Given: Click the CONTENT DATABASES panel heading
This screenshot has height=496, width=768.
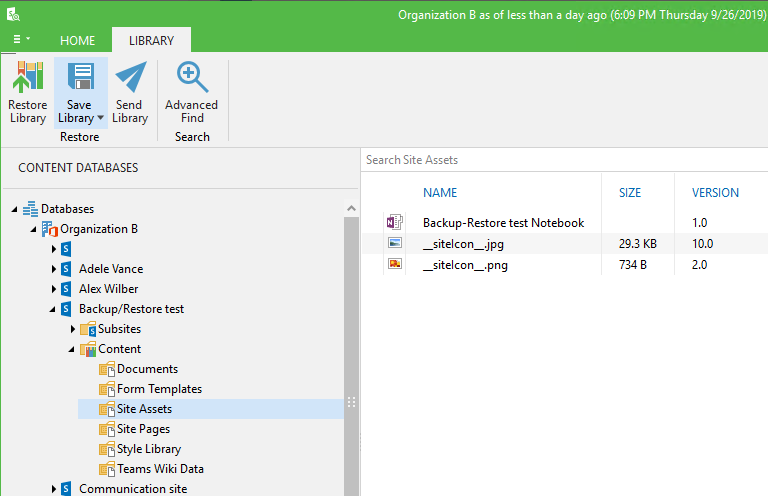Looking at the screenshot, I should click(78, 168).
